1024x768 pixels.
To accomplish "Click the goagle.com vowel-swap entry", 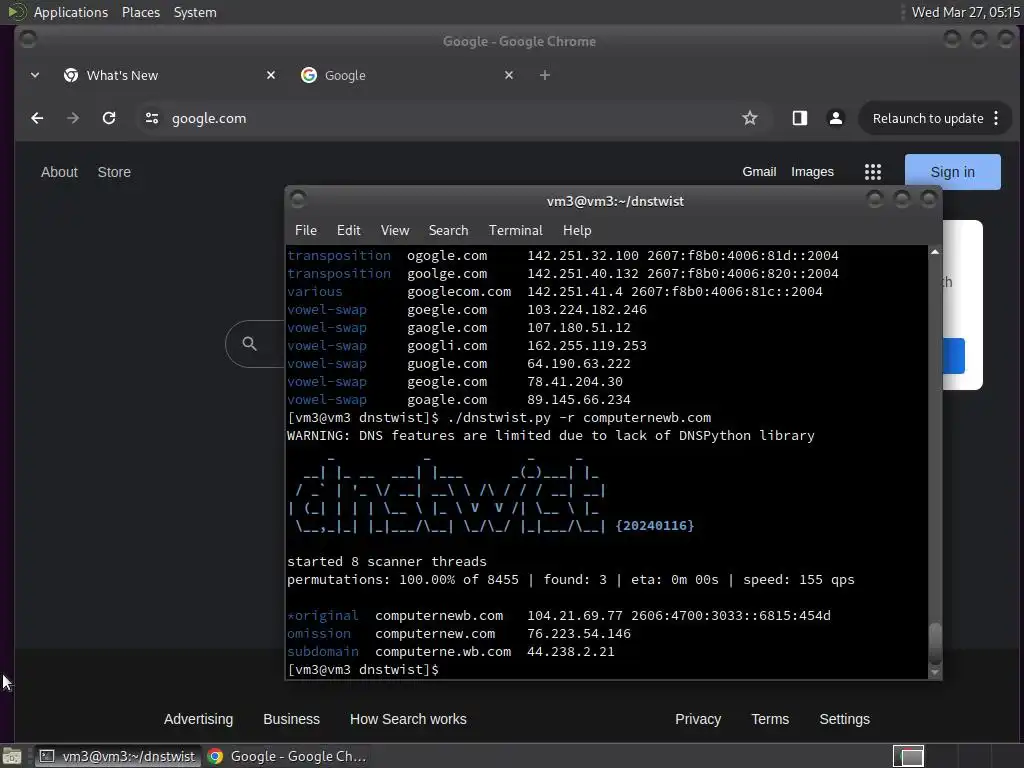I will [447, 399].
